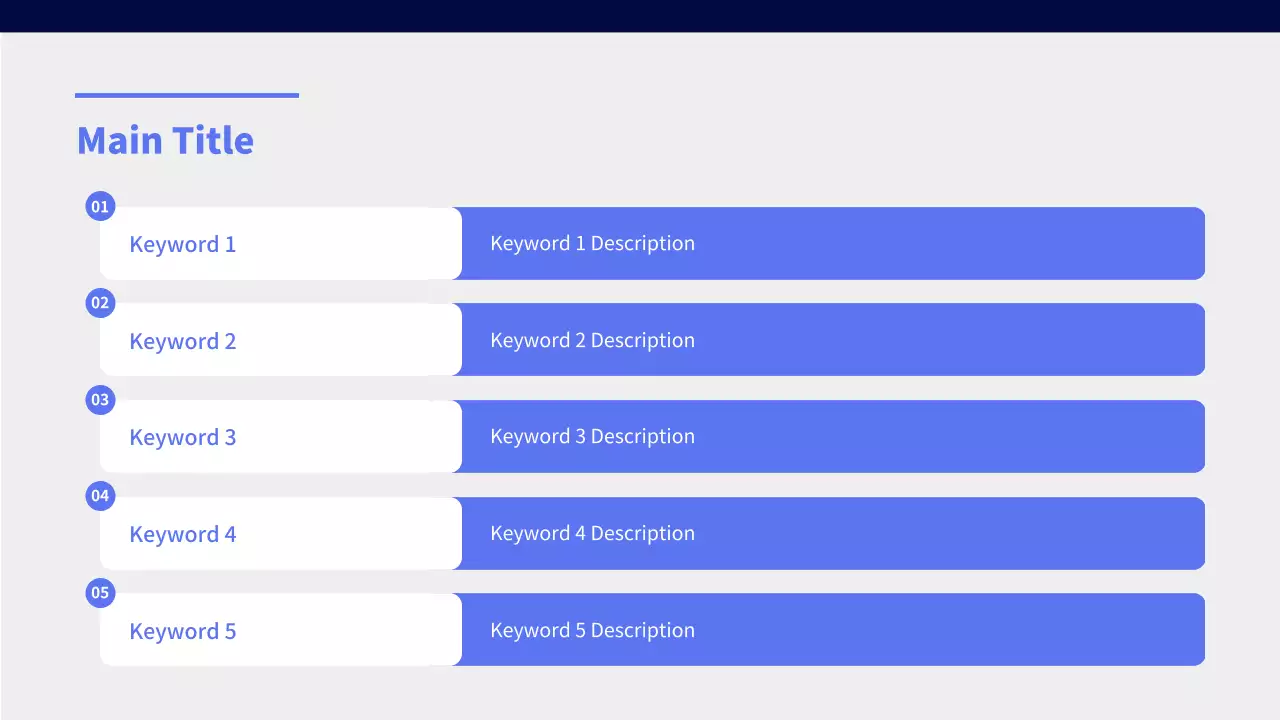Select the 02 circular badge
This screenshot has width=1280, height=720.
[100, 303]
